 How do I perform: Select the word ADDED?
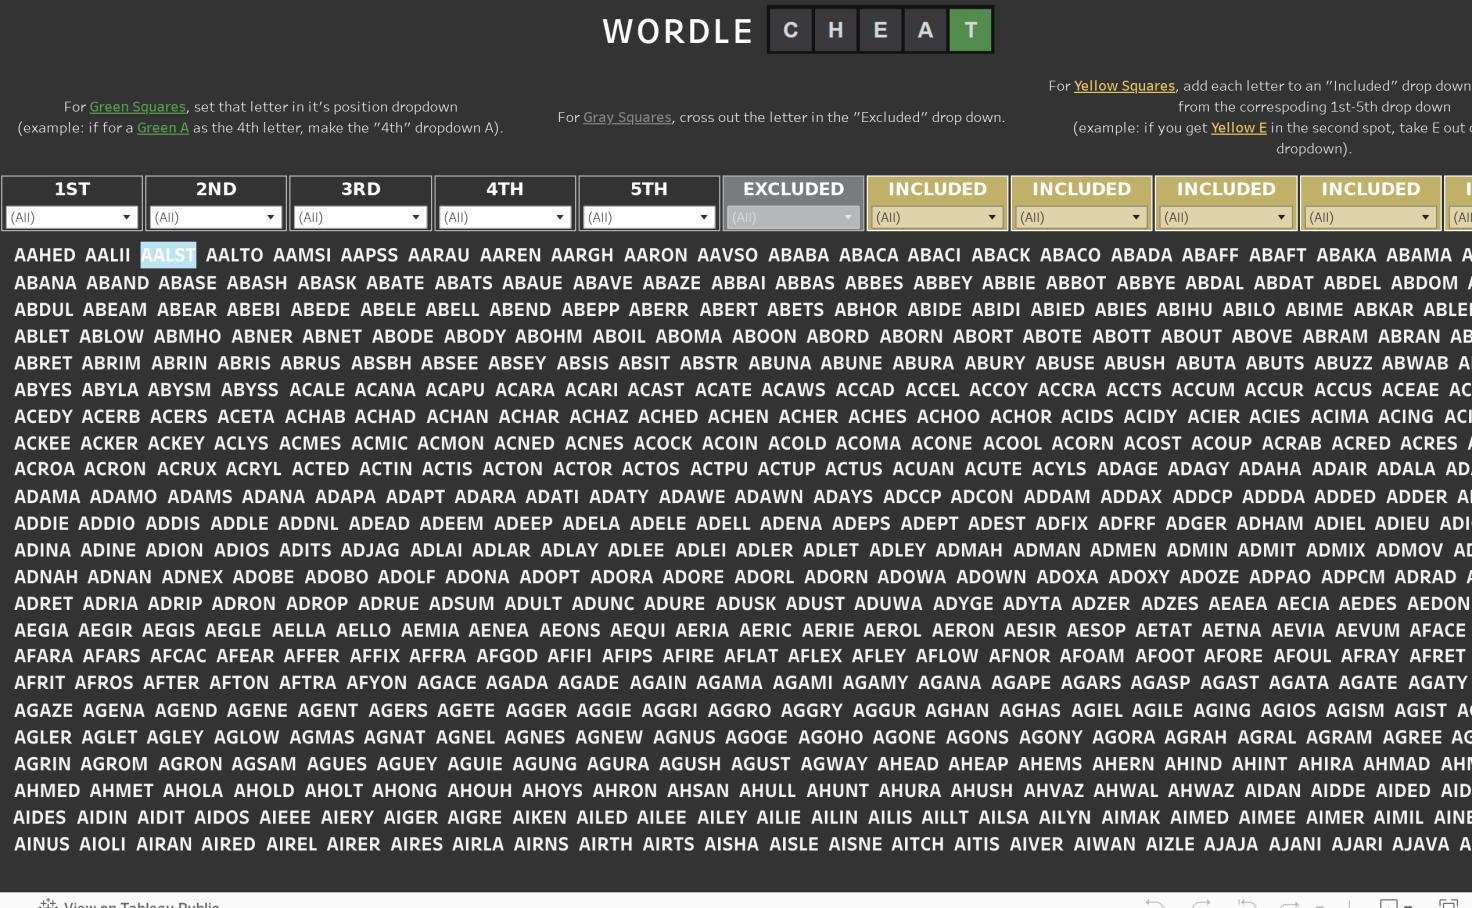[1345, 497]
